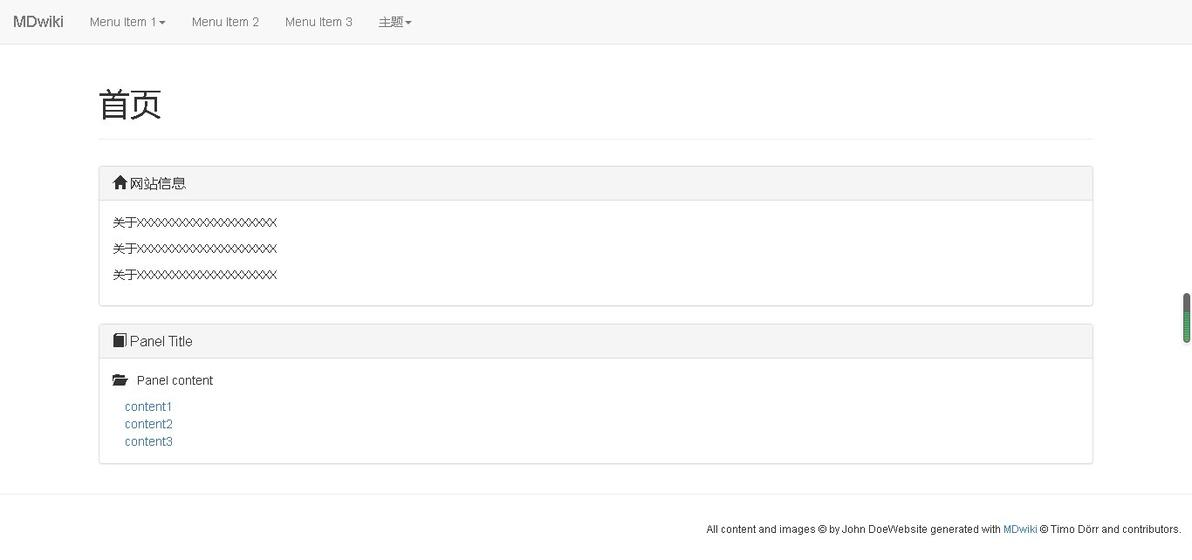Click the book icon beside Panel Title
The image size is (1192, 560).
(120, 341)
